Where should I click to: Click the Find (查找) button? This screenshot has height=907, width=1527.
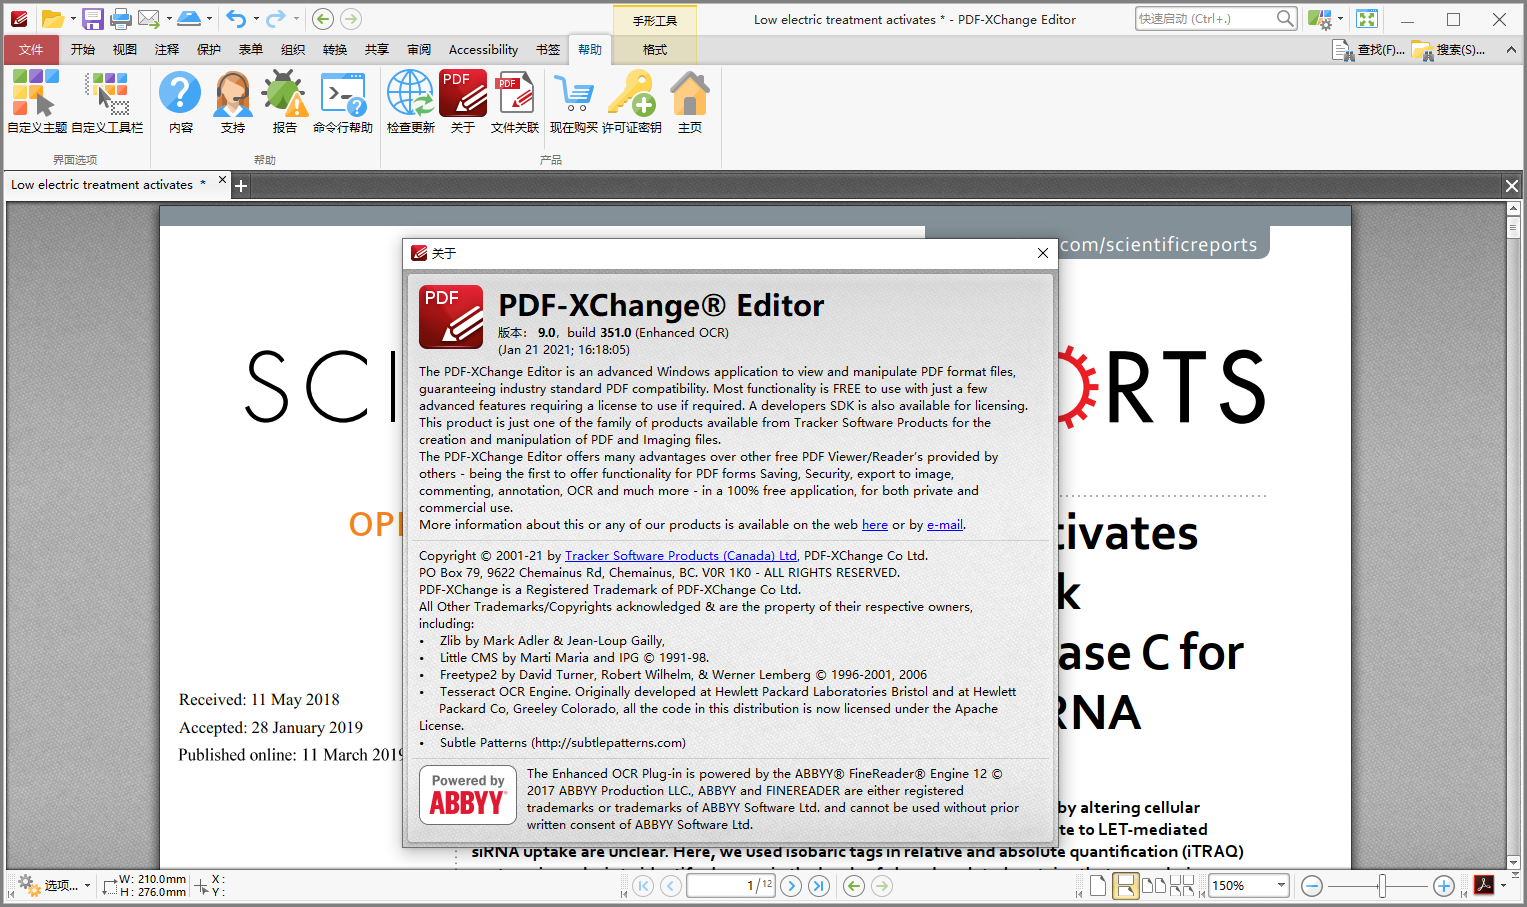pos(1369,49)
